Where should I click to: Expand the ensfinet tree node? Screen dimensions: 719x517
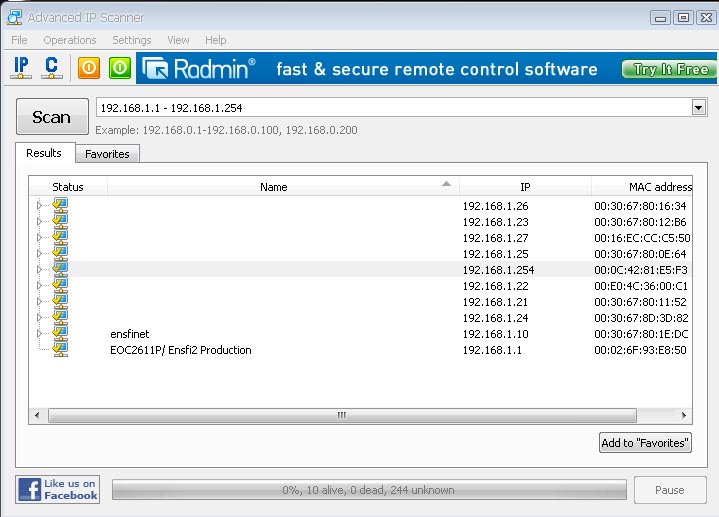[x=39, y=334]
